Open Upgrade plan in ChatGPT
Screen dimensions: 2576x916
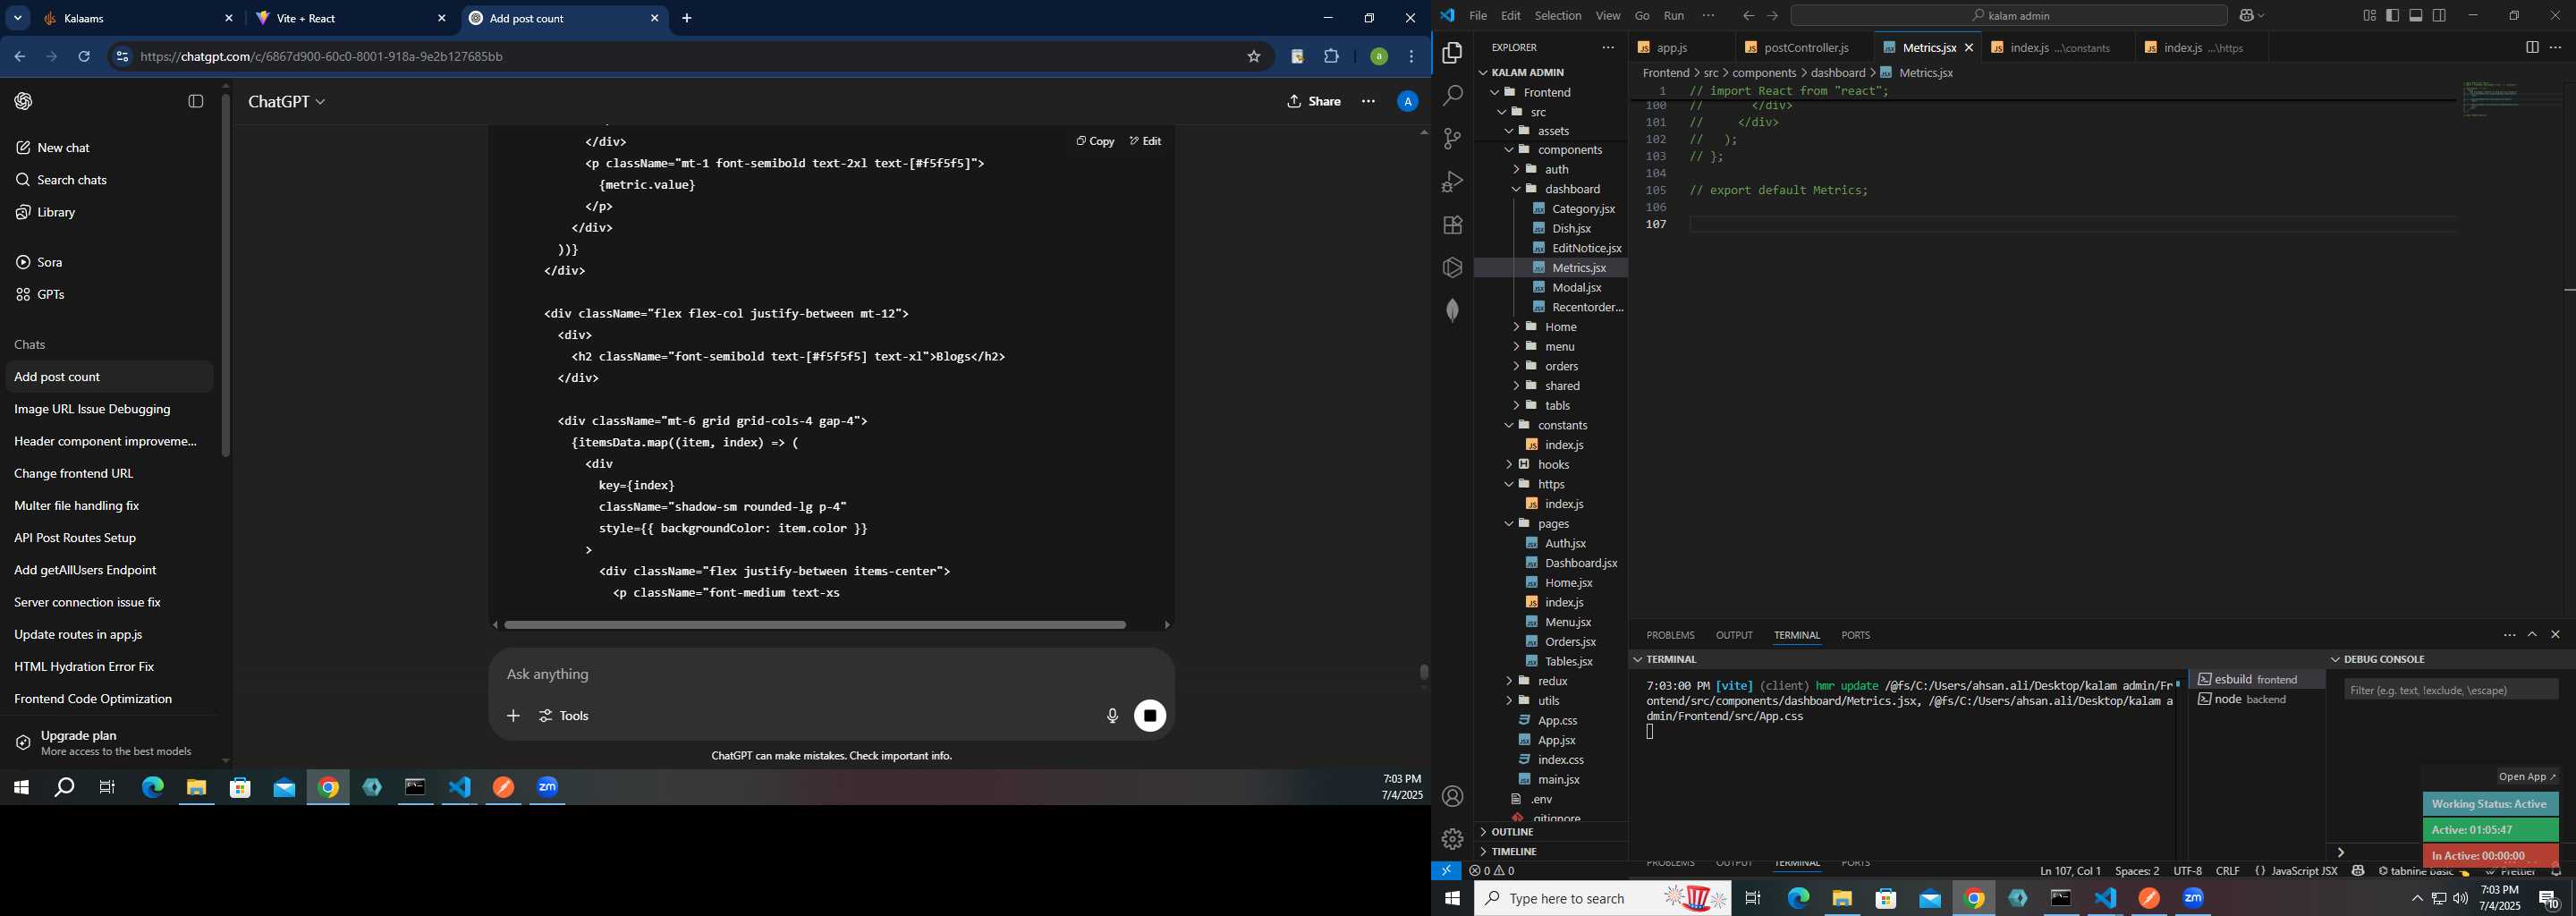click(x=108, y=743)
